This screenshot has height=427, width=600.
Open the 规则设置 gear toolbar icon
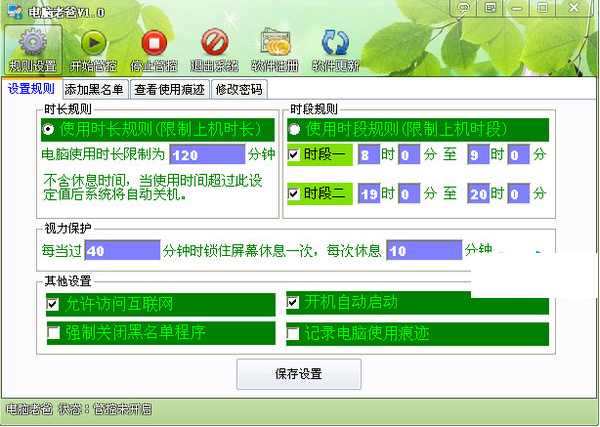[x=33, y=43]
